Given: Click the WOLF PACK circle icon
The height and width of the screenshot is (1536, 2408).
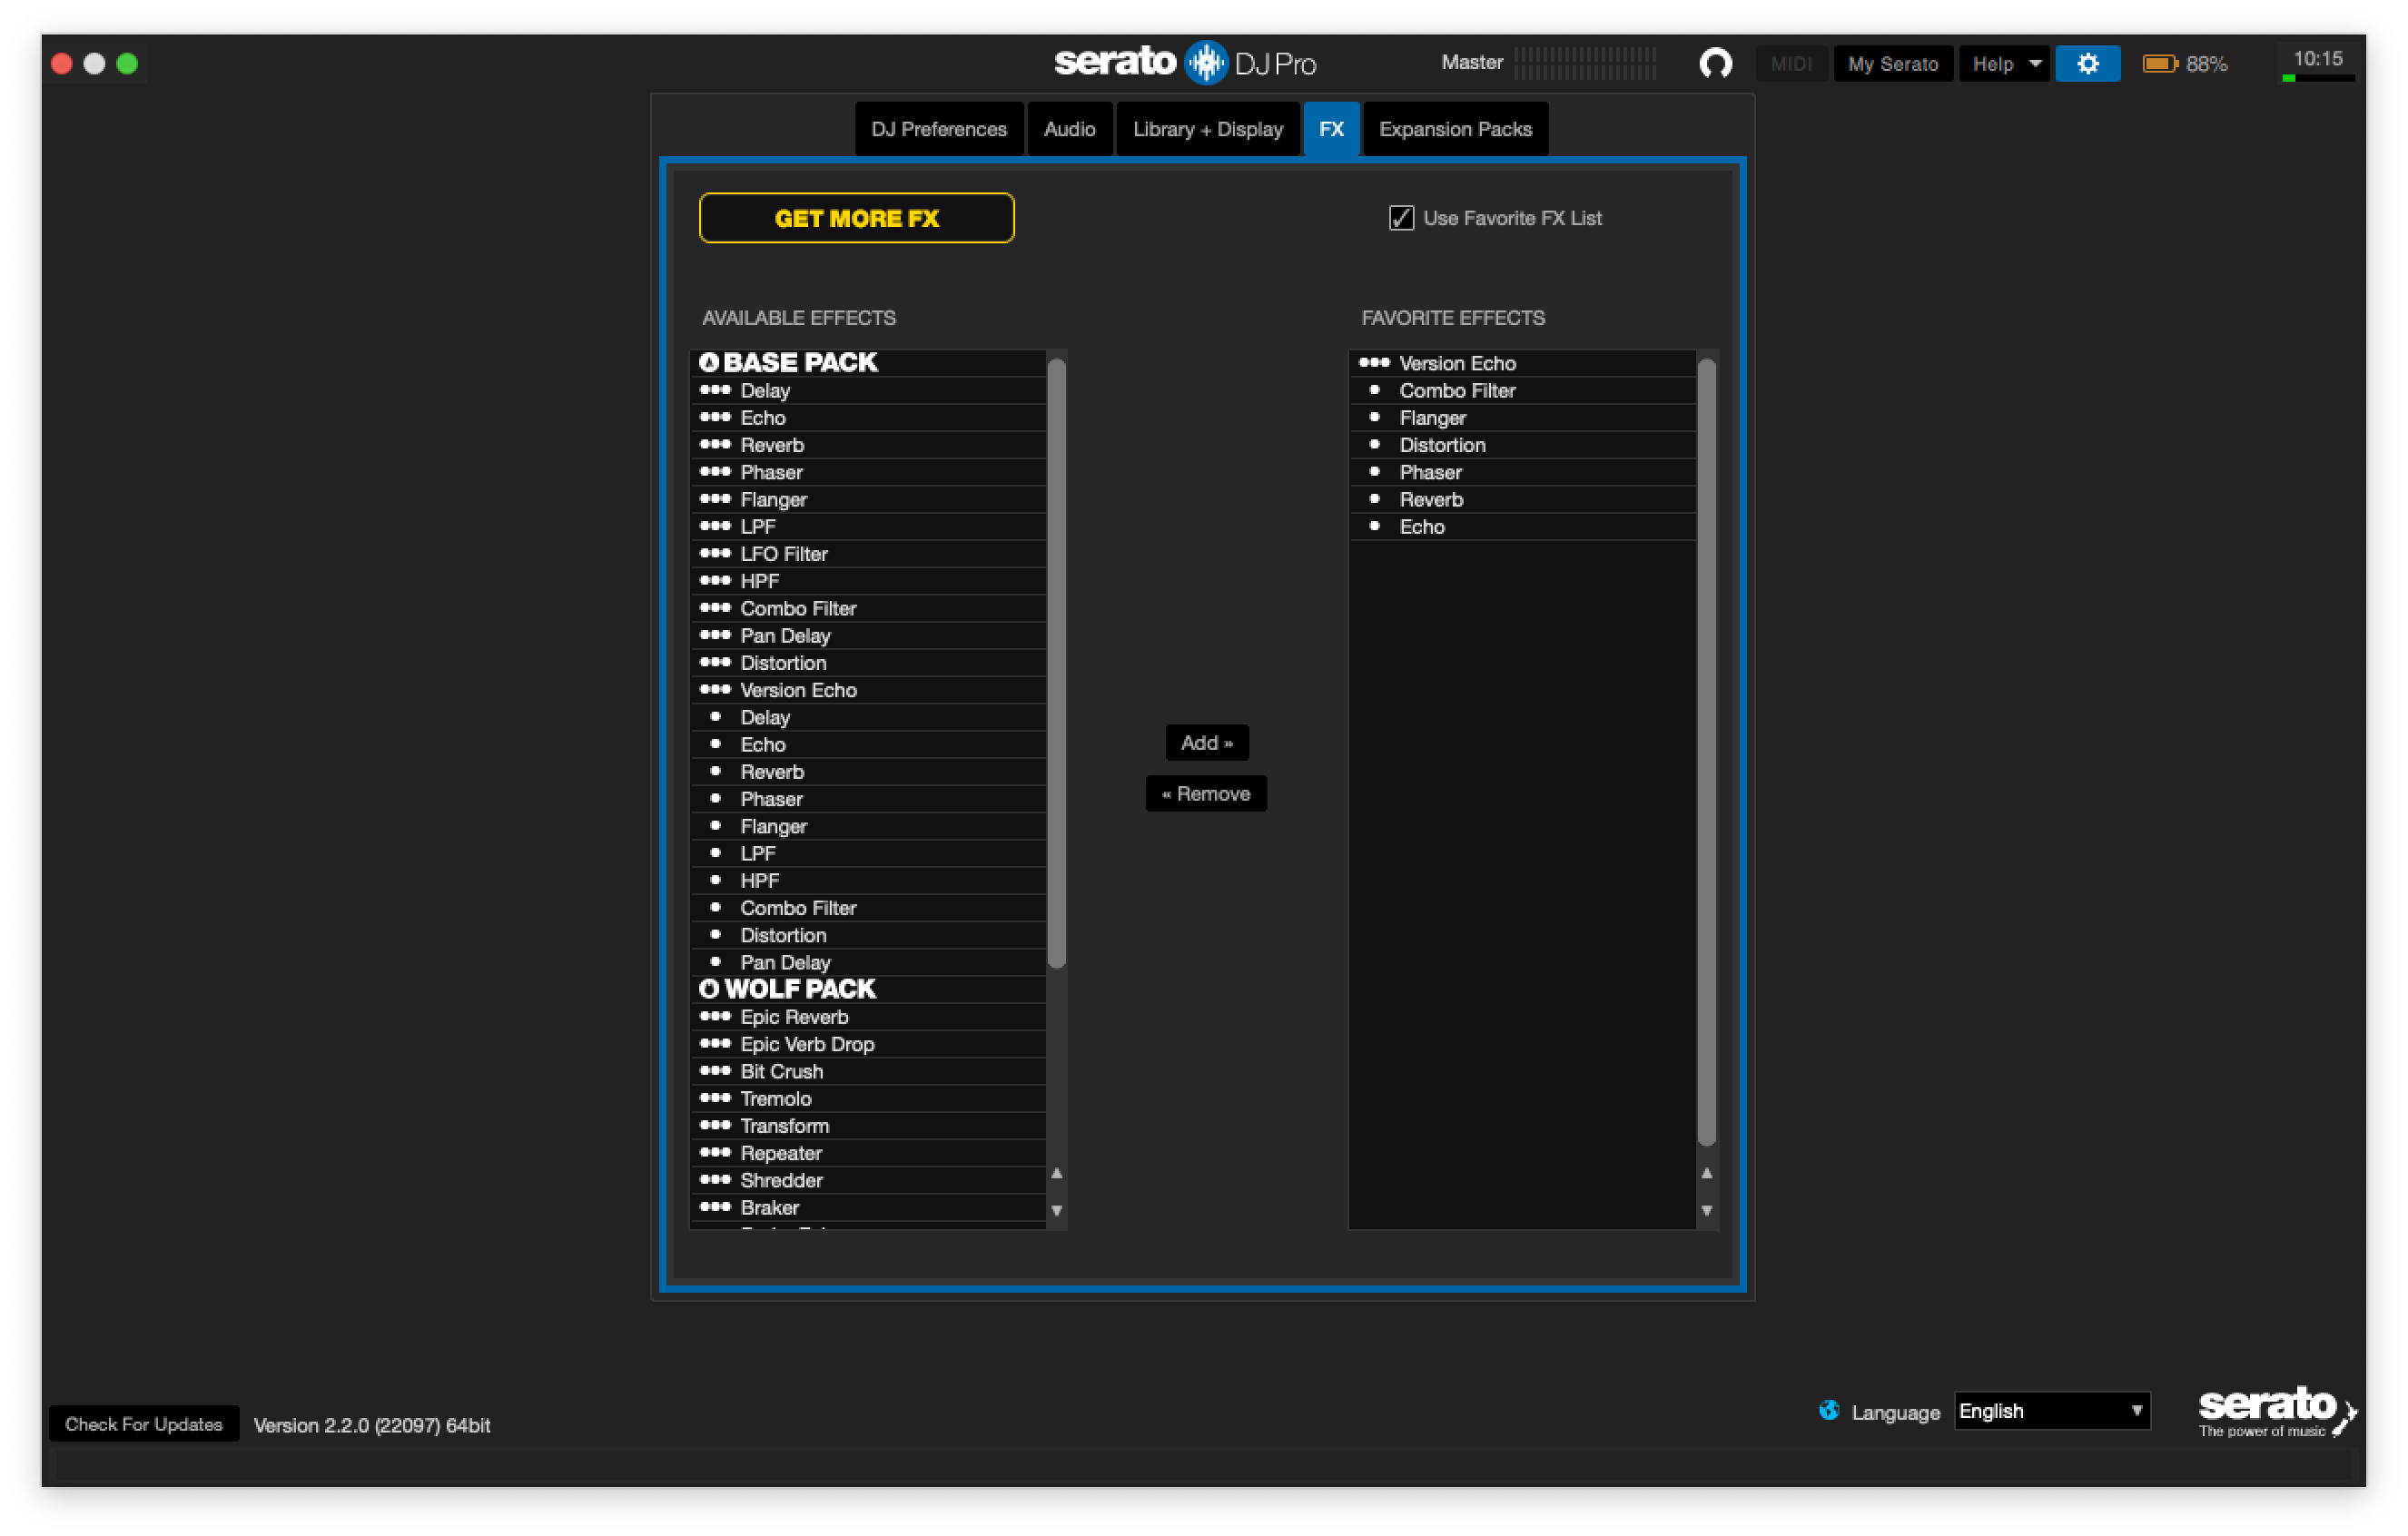Looking at the screenshot, I should click(x=709, y=989).
